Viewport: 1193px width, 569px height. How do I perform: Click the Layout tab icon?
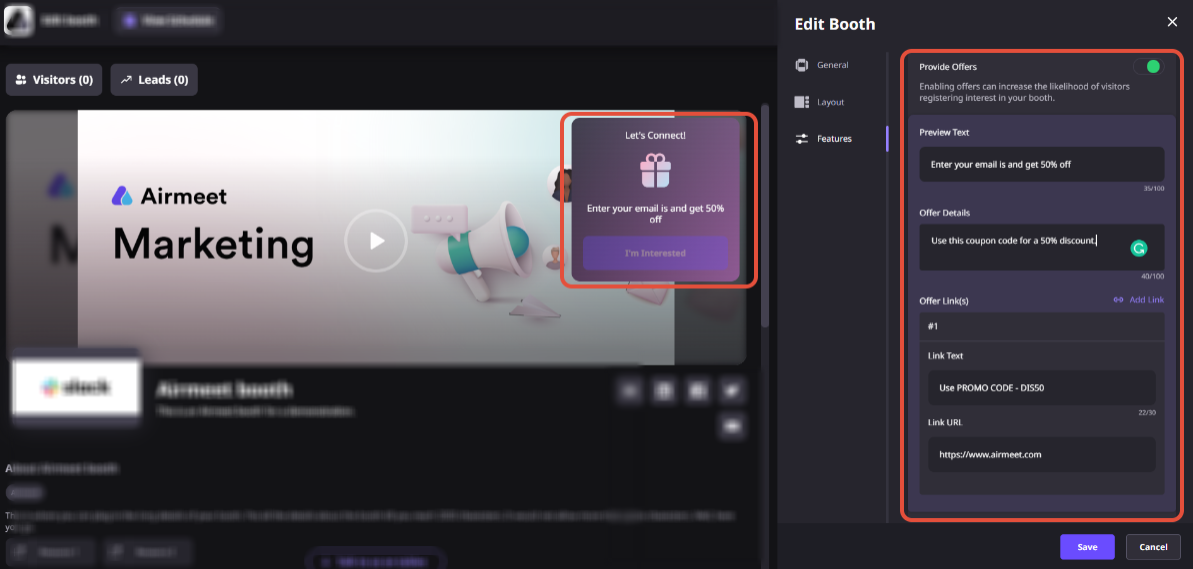point(801,102)
